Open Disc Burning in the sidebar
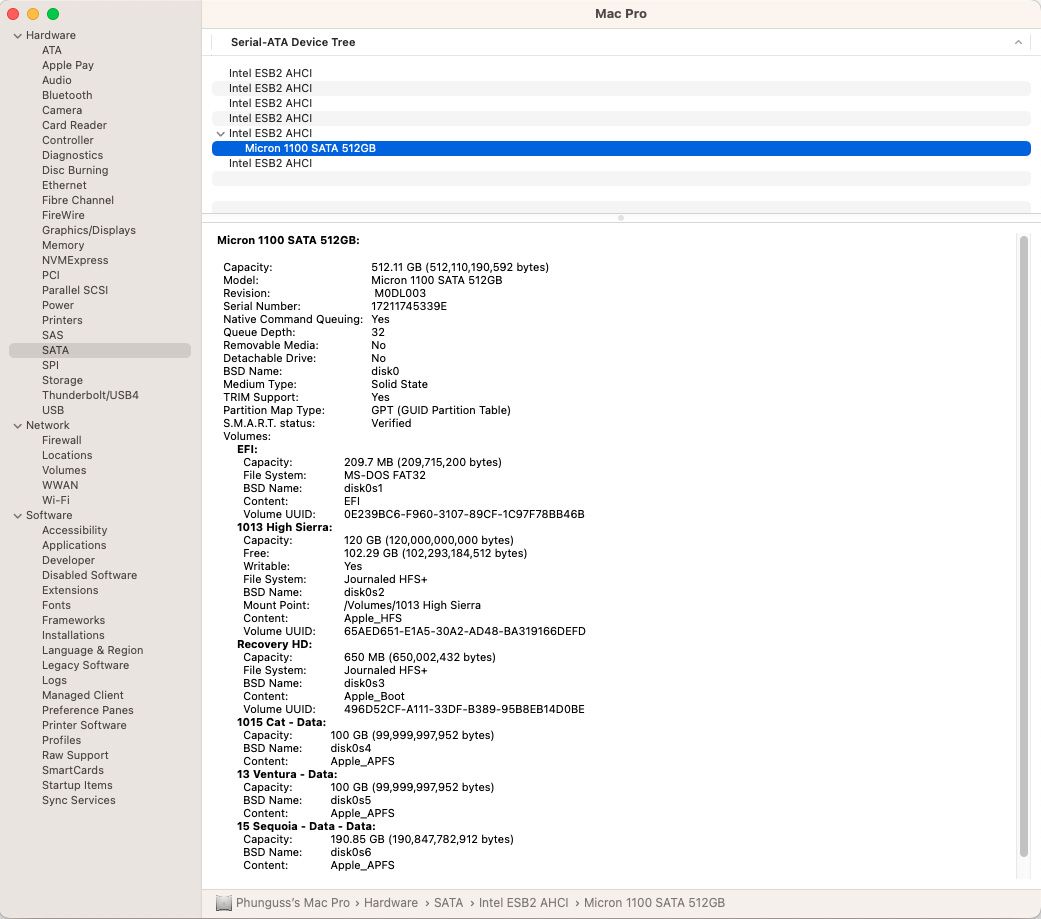 click(x=75, y=170)
